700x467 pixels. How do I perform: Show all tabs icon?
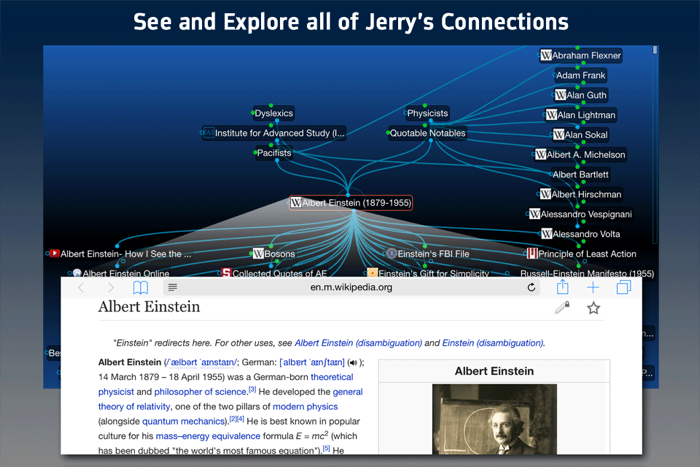pos(624,288)
